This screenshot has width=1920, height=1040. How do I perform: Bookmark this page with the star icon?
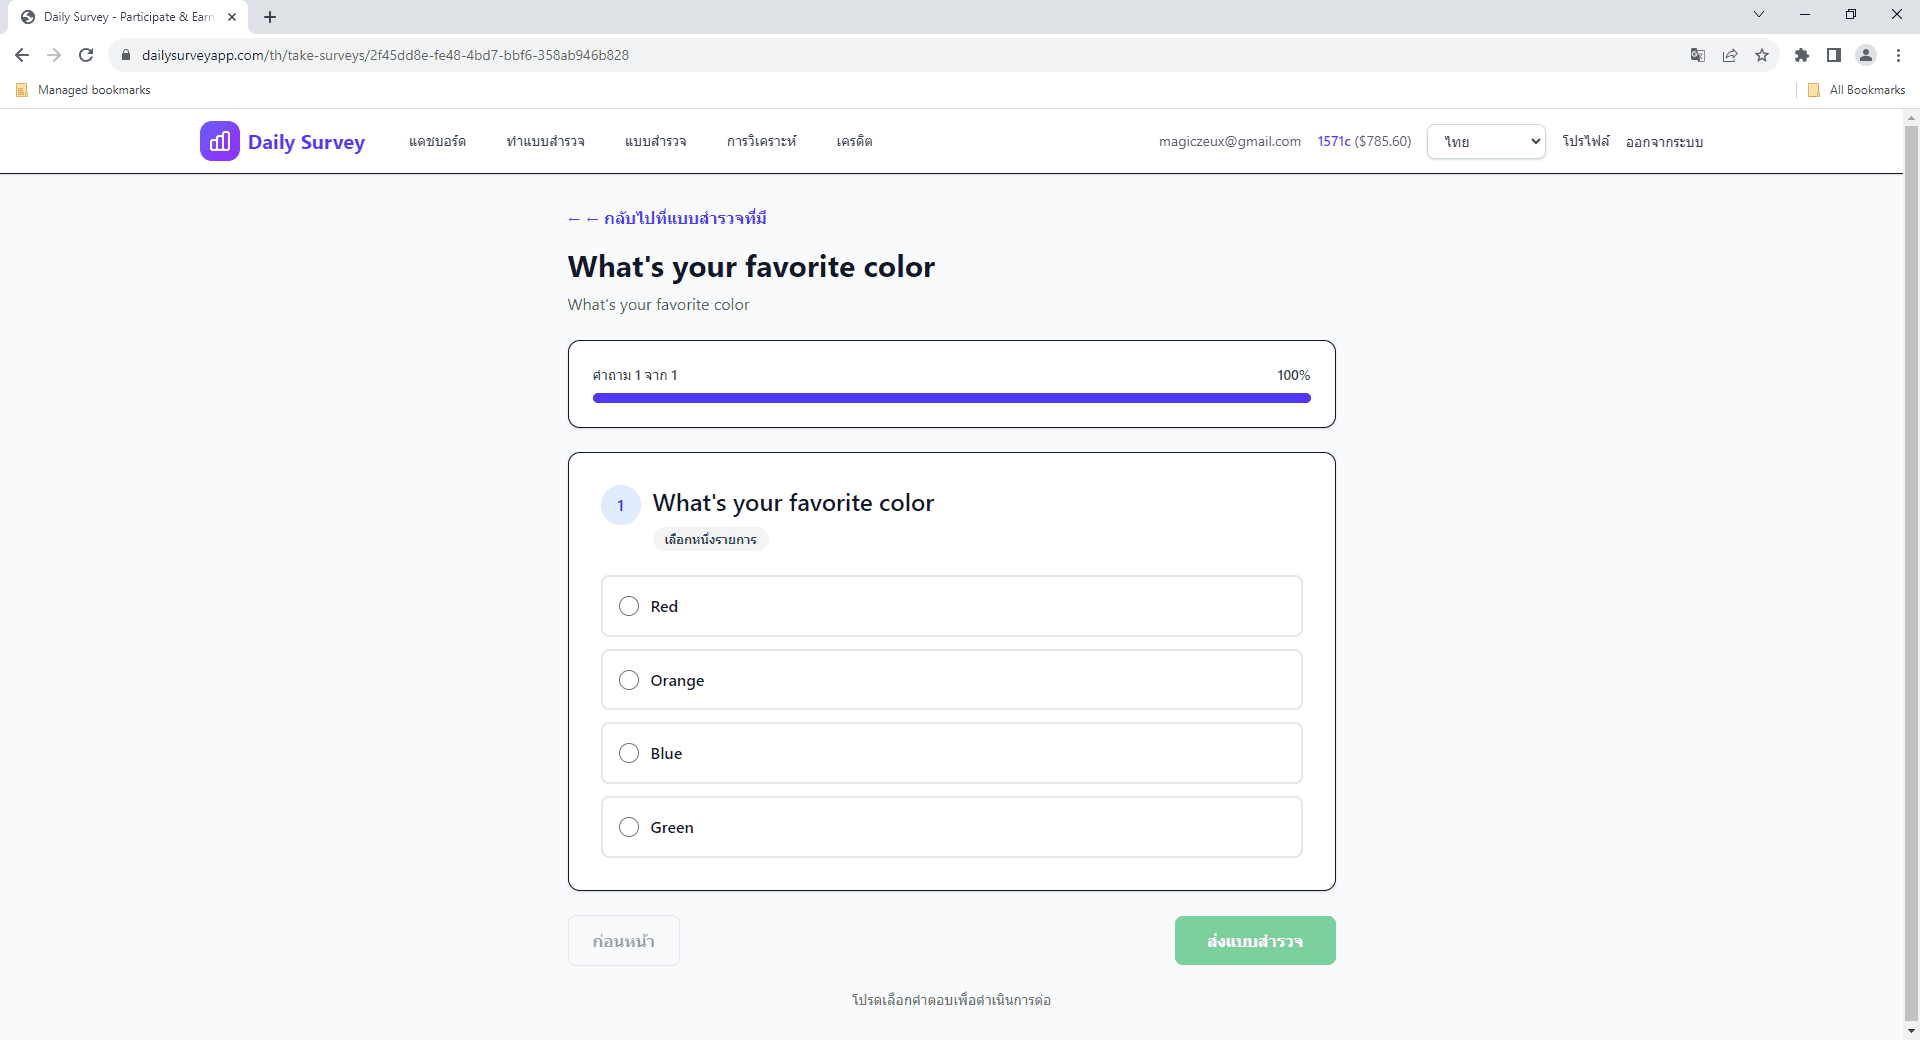click(x=1762, y=55)
